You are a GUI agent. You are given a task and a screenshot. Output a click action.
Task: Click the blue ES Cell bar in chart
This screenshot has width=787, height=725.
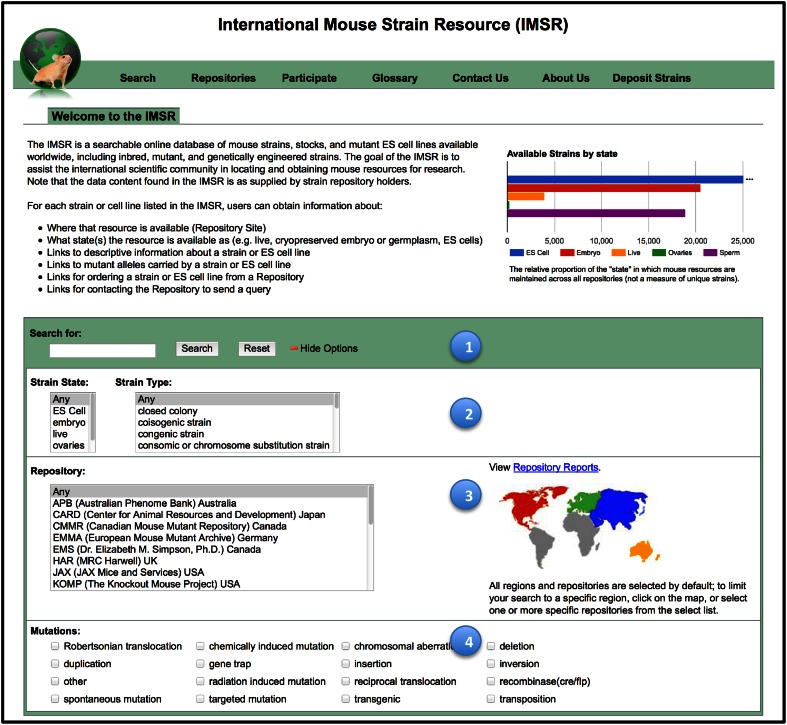click(625, 179)
